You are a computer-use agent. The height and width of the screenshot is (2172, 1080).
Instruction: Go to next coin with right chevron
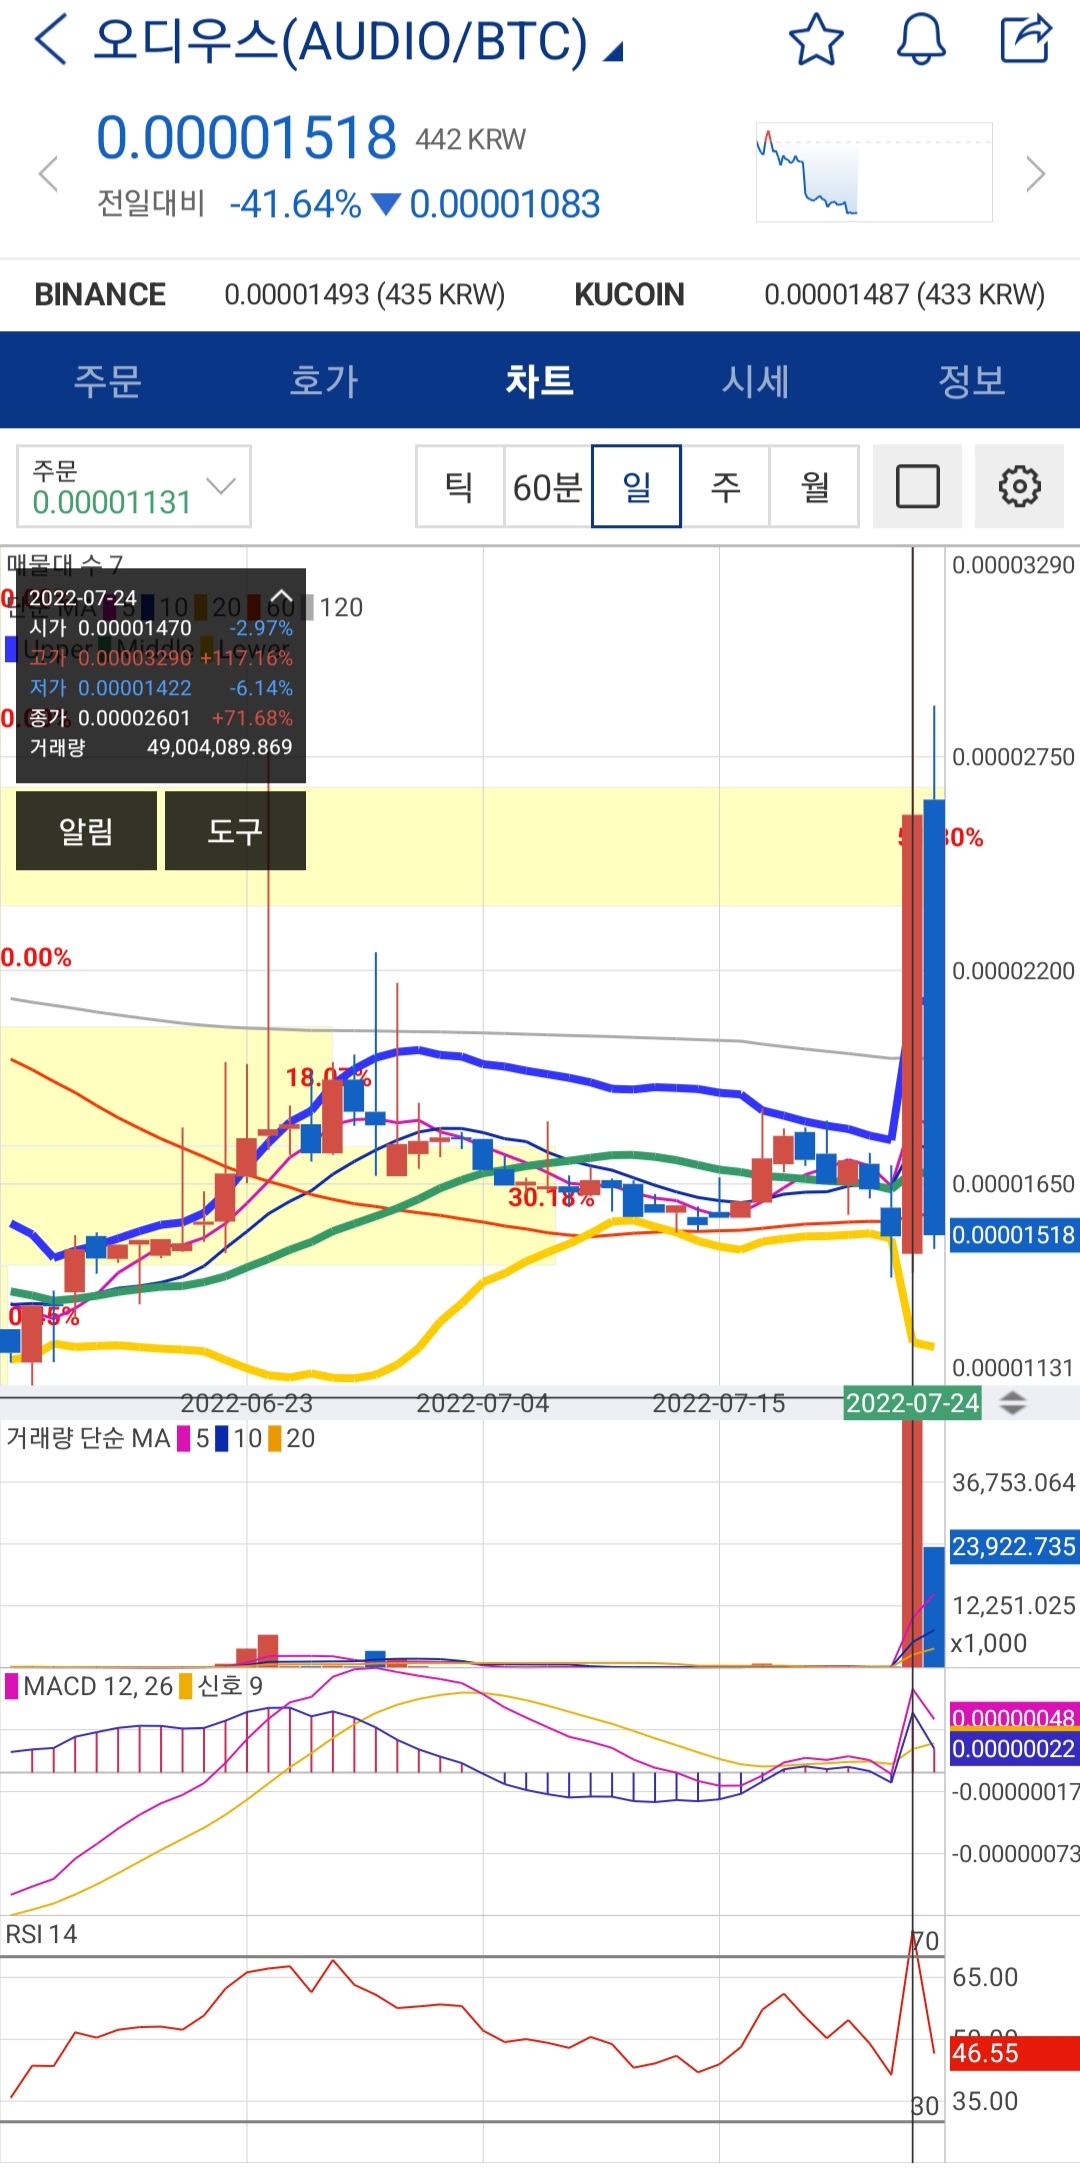(1036, 173)
